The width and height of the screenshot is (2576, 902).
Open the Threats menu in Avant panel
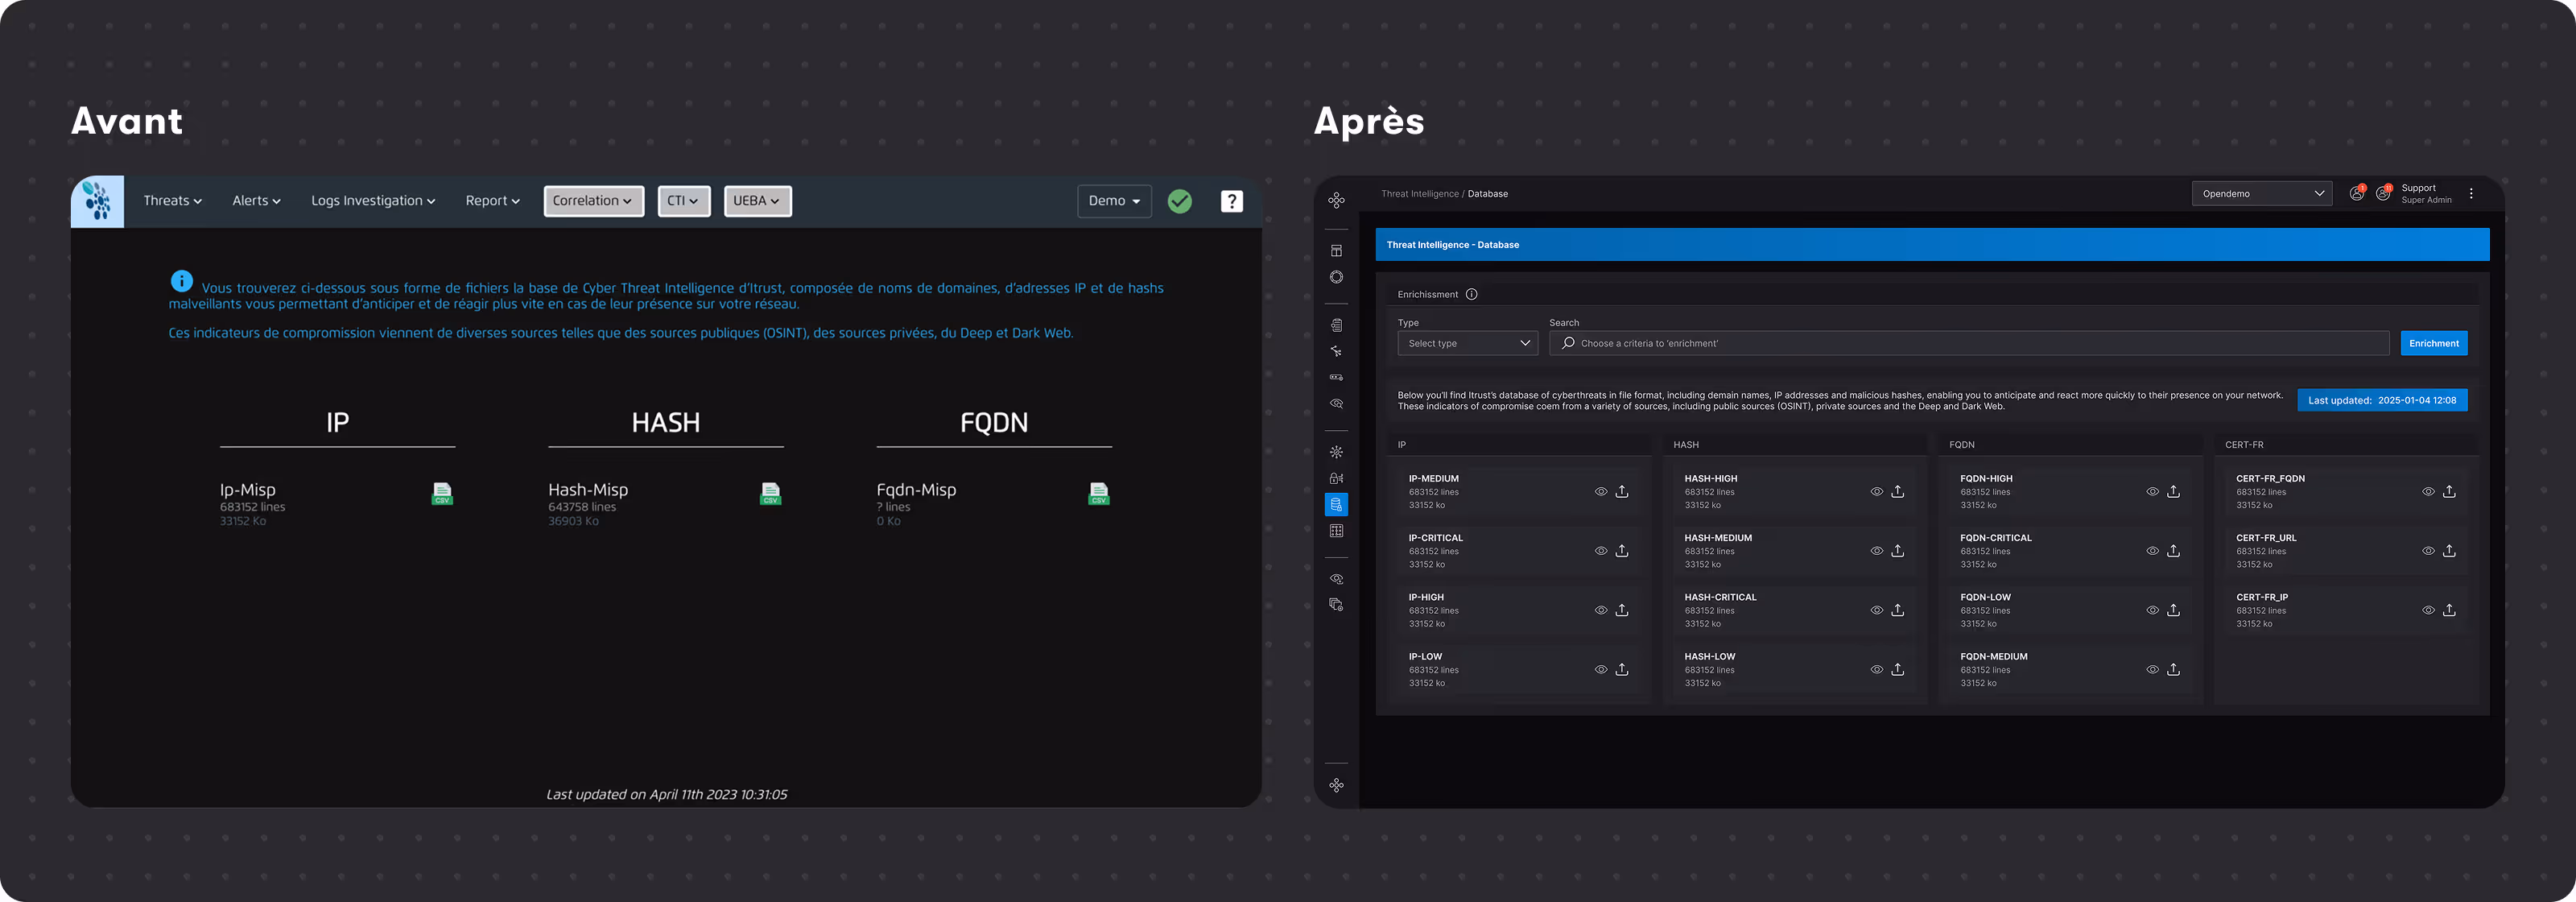pyautogui.click(x=172, y=201)
